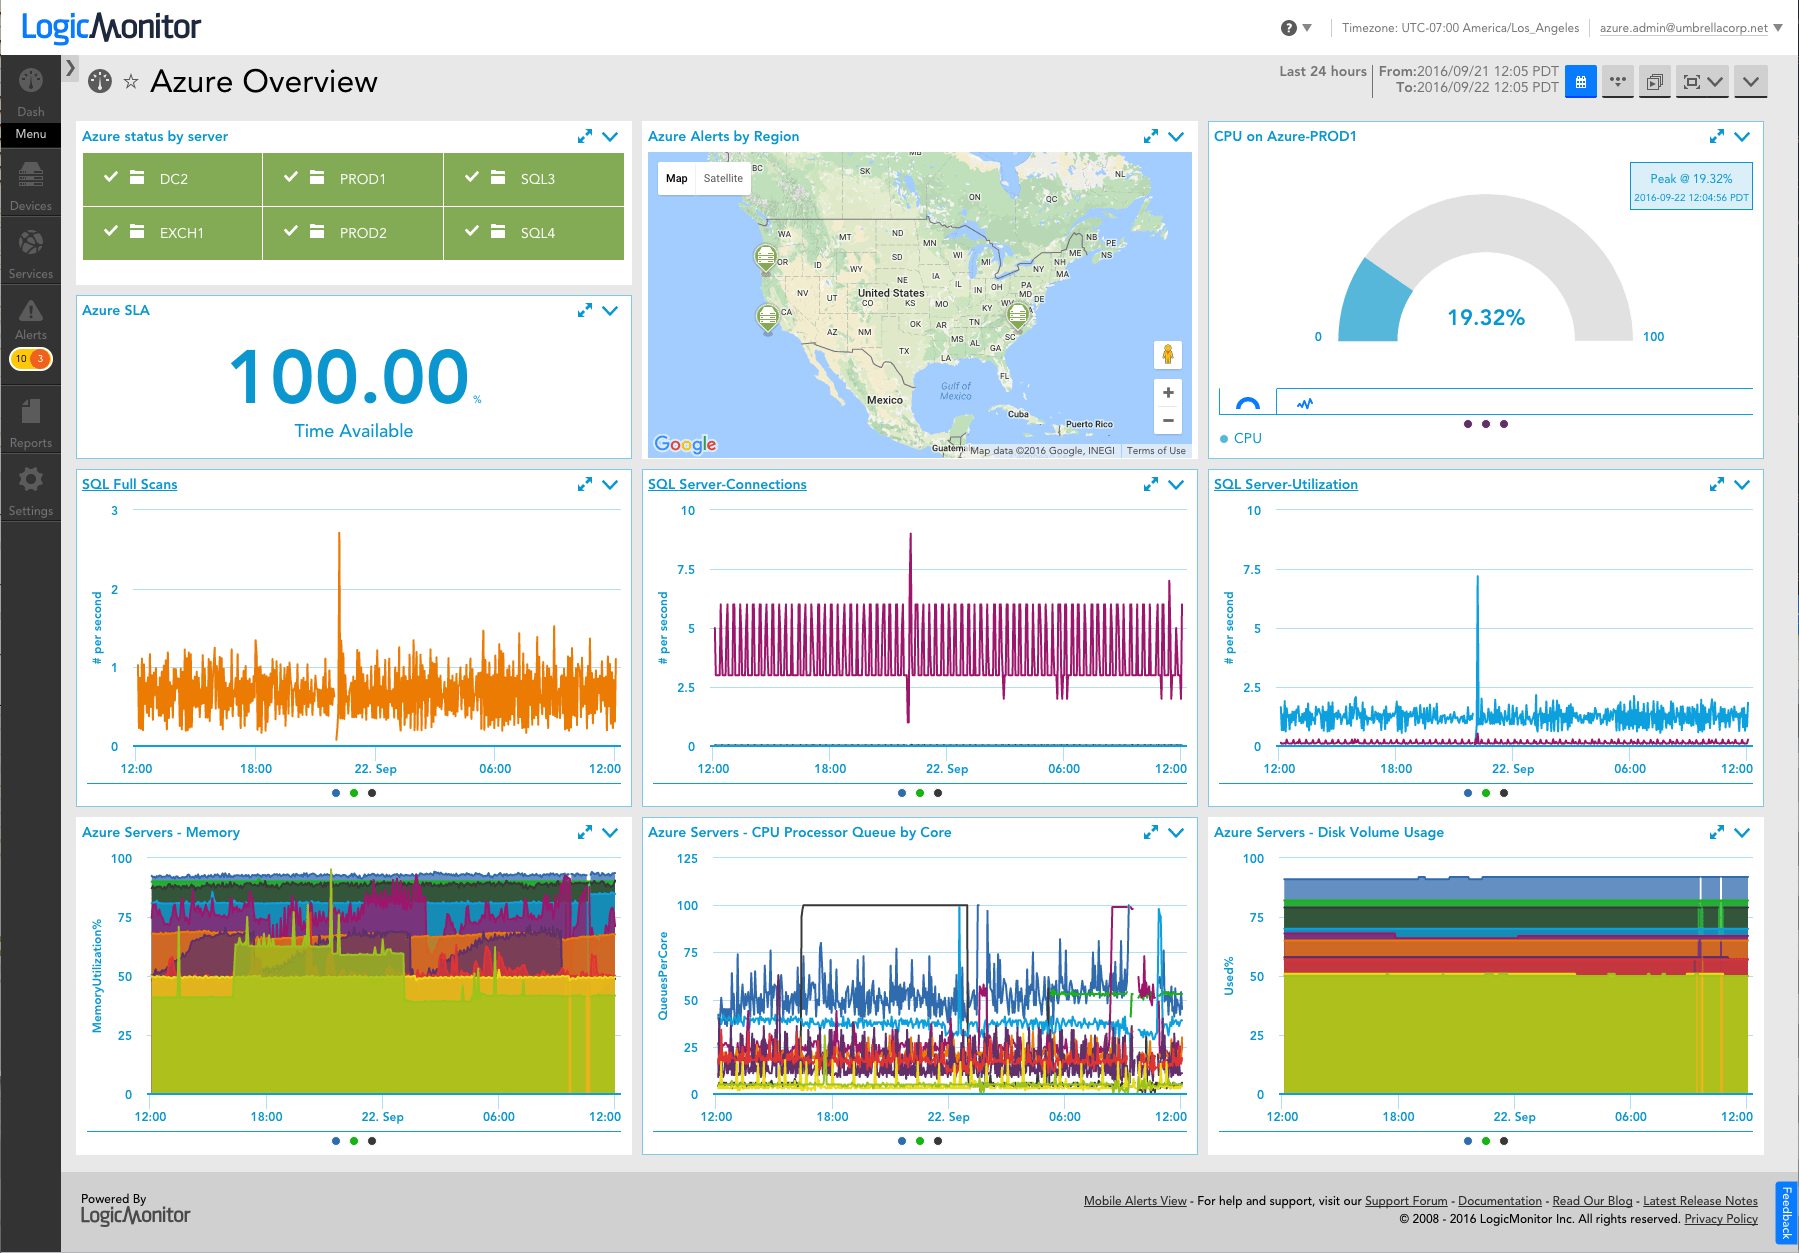Viewport: 1799px width, 1253px height.
Task: Visit the Support Forum link
Action: pos(1406,1200)
